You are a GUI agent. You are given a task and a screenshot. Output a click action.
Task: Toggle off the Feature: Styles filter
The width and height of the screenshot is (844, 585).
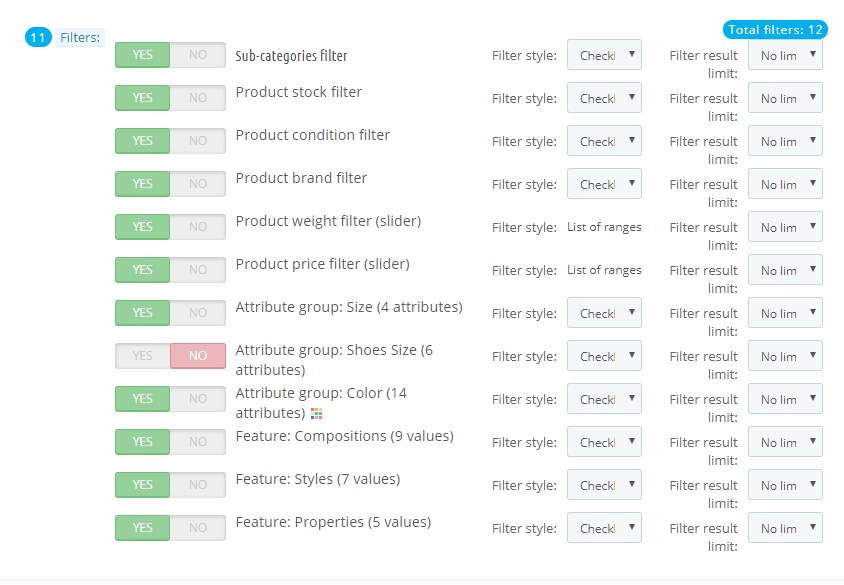(197, 485)
